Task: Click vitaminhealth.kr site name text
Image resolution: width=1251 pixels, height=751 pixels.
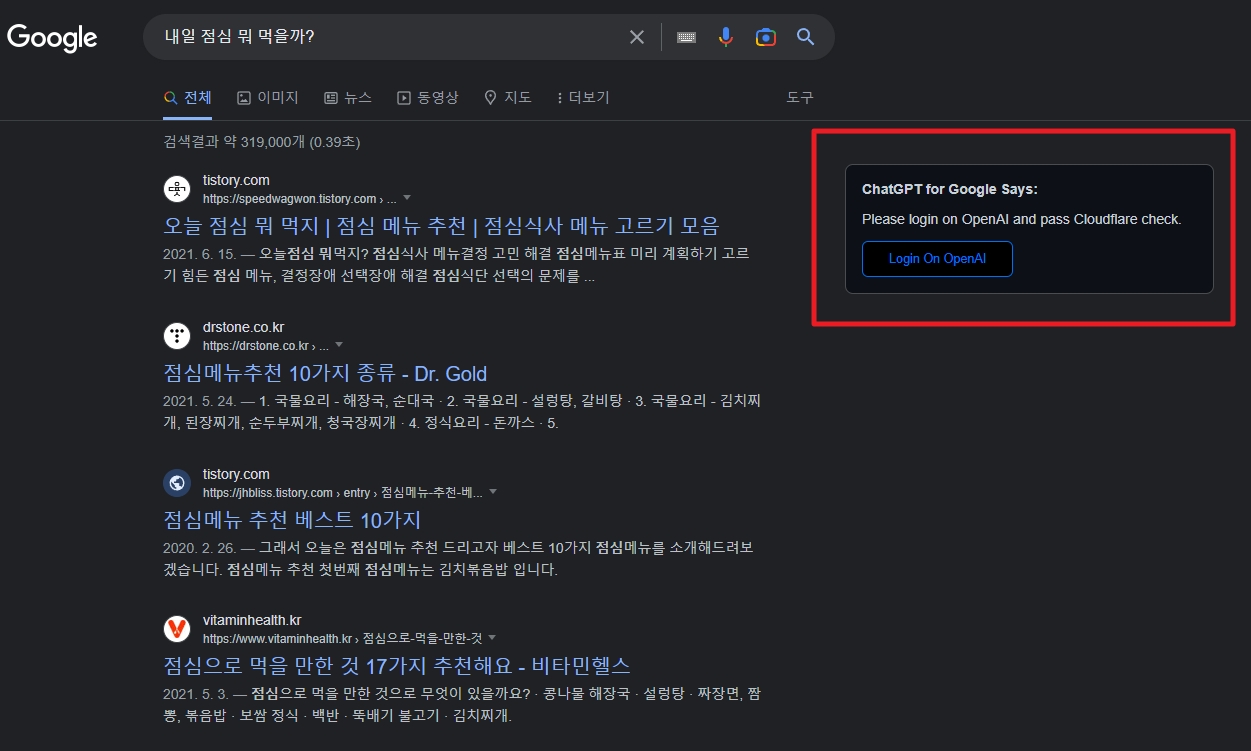Action: click(252, 620)
